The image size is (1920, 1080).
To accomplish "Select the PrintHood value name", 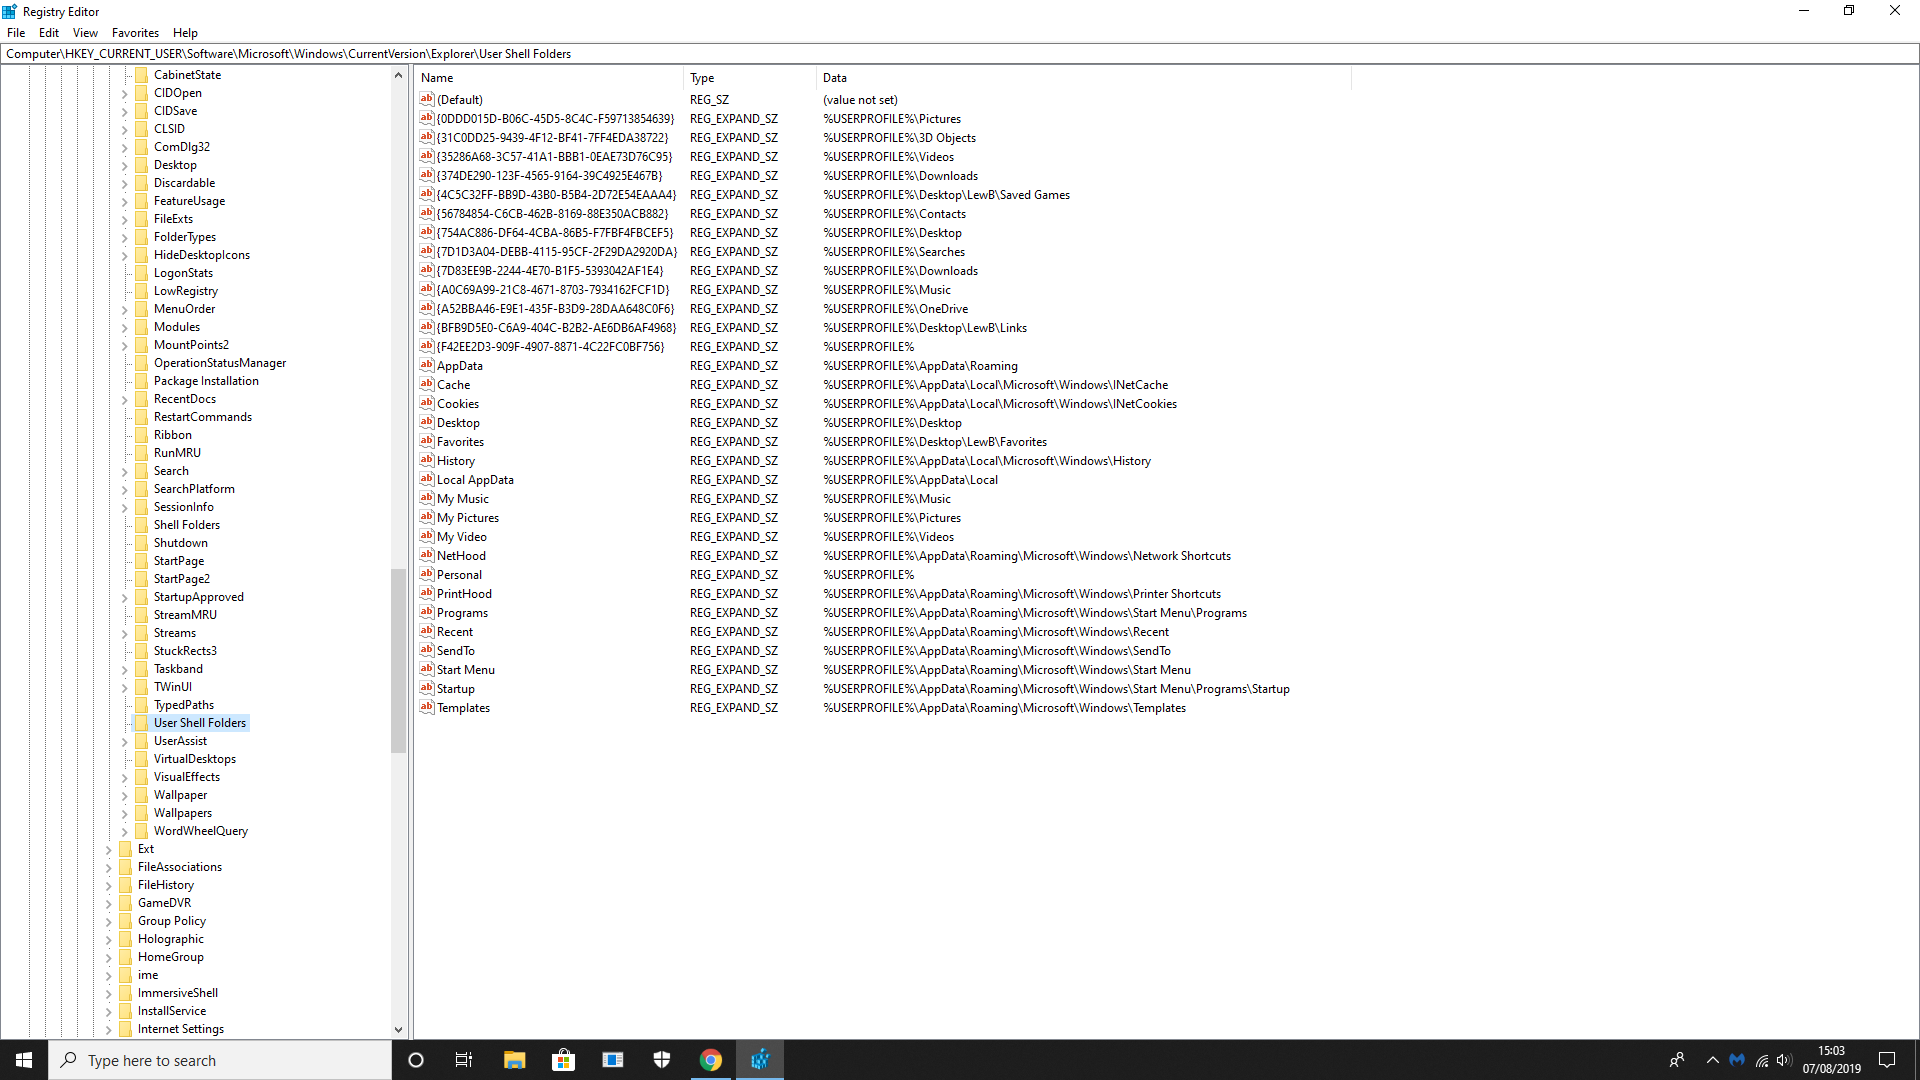I will pyautogui.click(x=464, y=594).
